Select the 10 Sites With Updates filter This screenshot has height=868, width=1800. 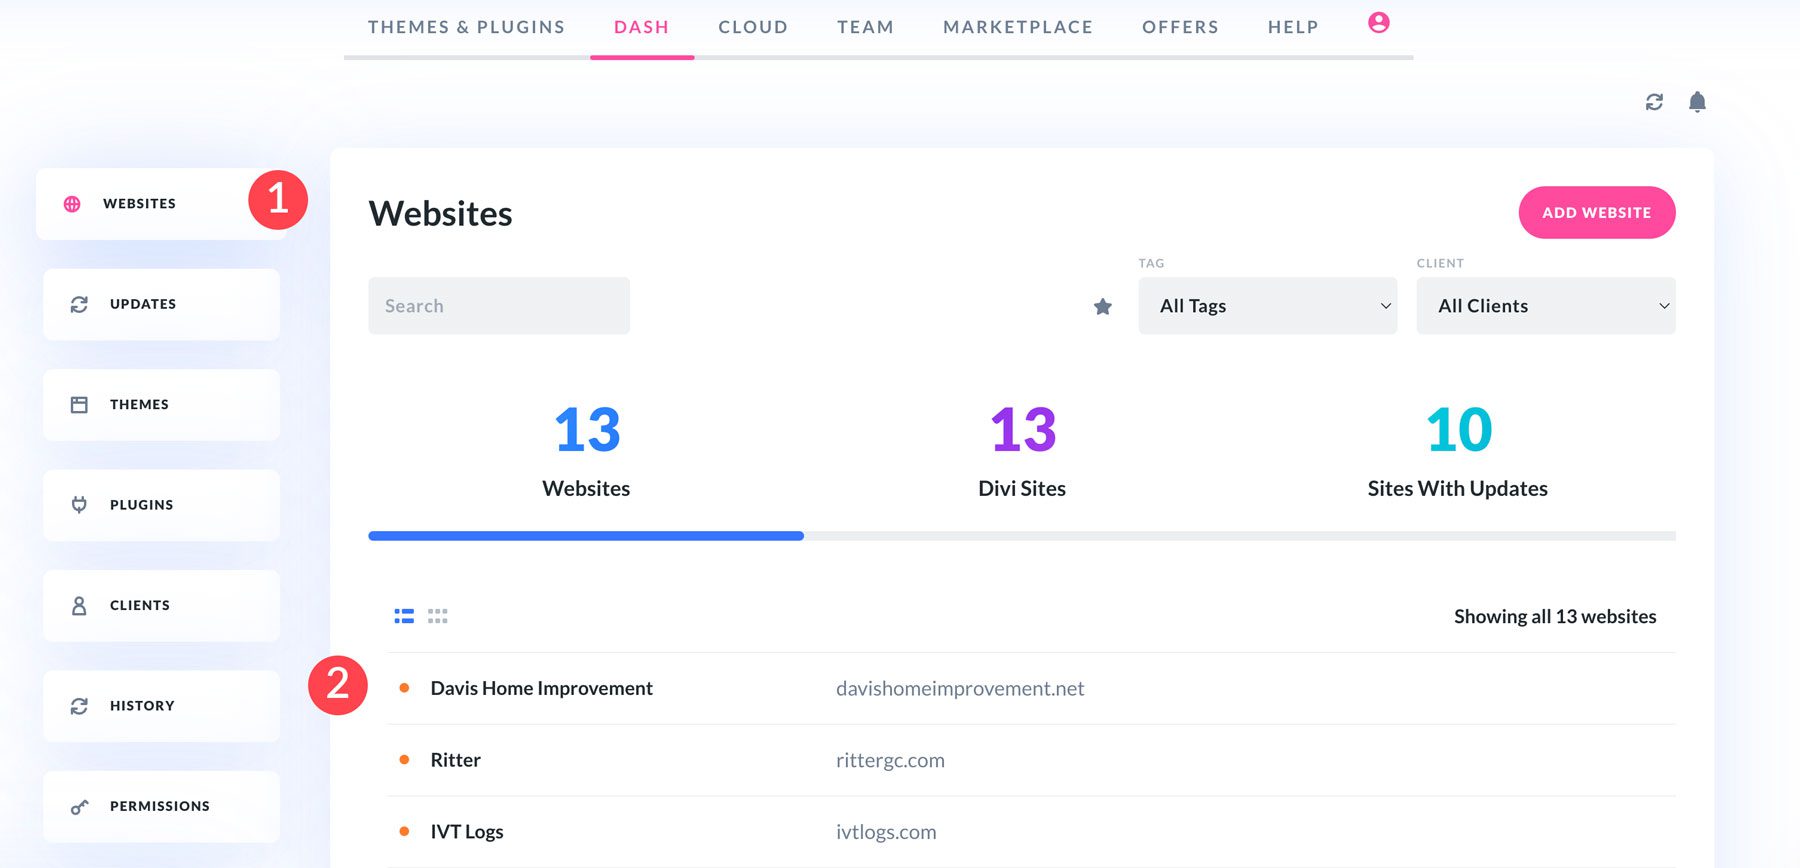(1458, 451)
